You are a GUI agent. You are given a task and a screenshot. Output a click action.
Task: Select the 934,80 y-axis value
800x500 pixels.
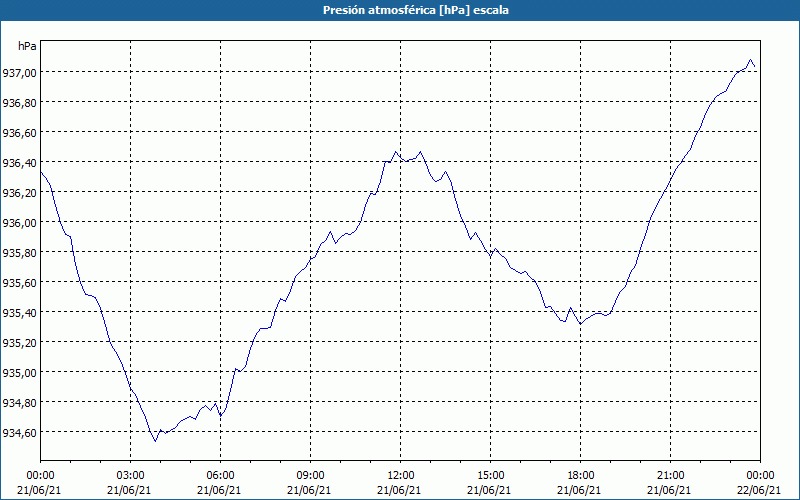point(19,404)
